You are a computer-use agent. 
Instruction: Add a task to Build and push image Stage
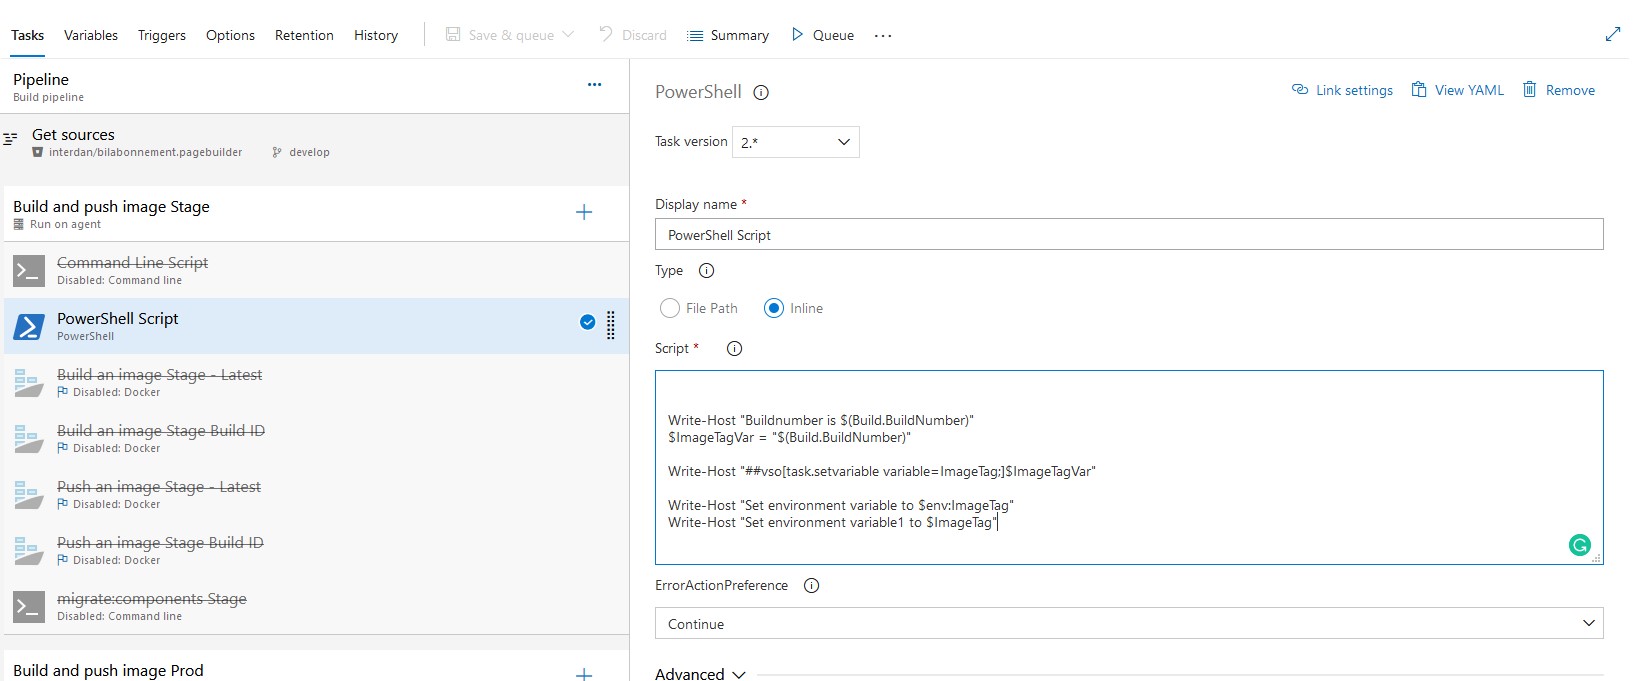pos(584,212)
